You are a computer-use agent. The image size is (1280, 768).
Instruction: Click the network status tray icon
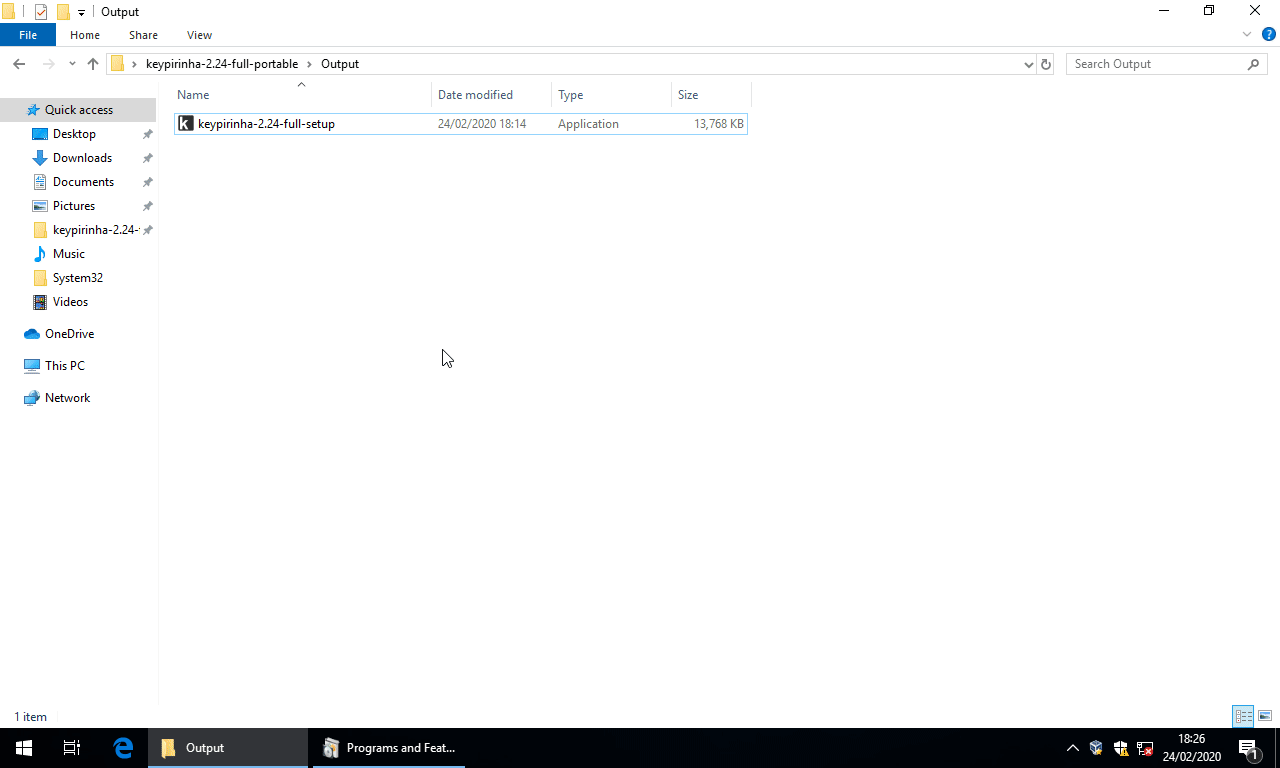[x=1145, y=748]
